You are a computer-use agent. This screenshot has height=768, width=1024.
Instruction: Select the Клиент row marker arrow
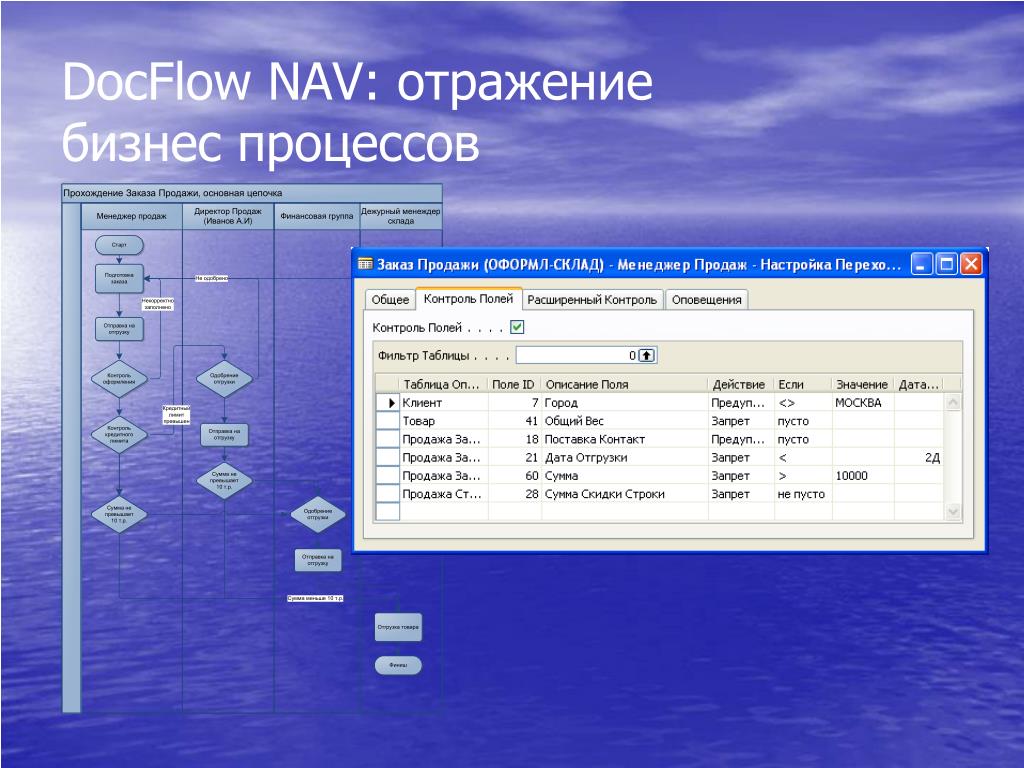(x=388, y=403)
